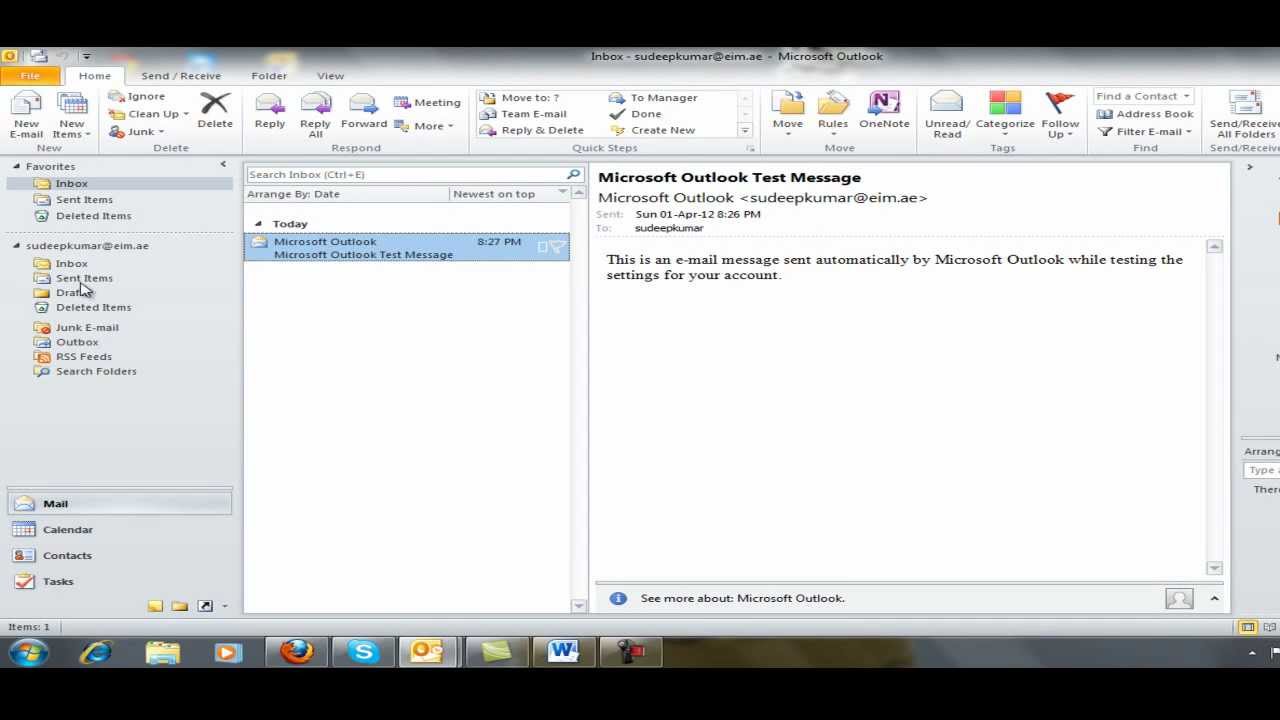Click See more about: Microsoft Outlook
The height and width of the screenshot is (720, 1280).
click(x=743, y=599)
